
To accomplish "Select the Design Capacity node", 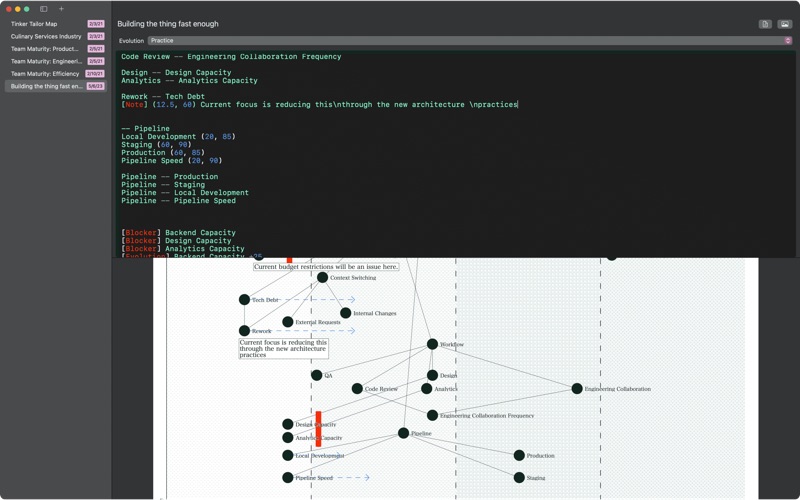I will point(288,424).
